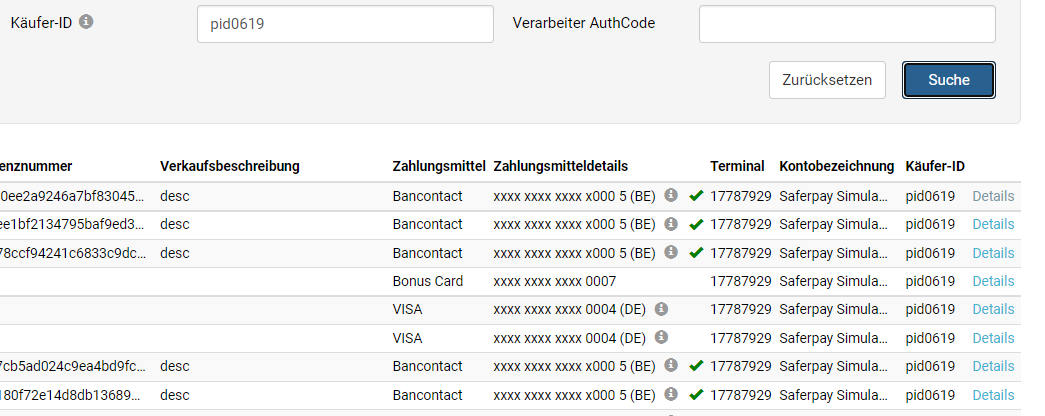Sort by Kontobezeichnung column header
The width and height of the screenshot is (1045, 416).
(x=836, y=166)
